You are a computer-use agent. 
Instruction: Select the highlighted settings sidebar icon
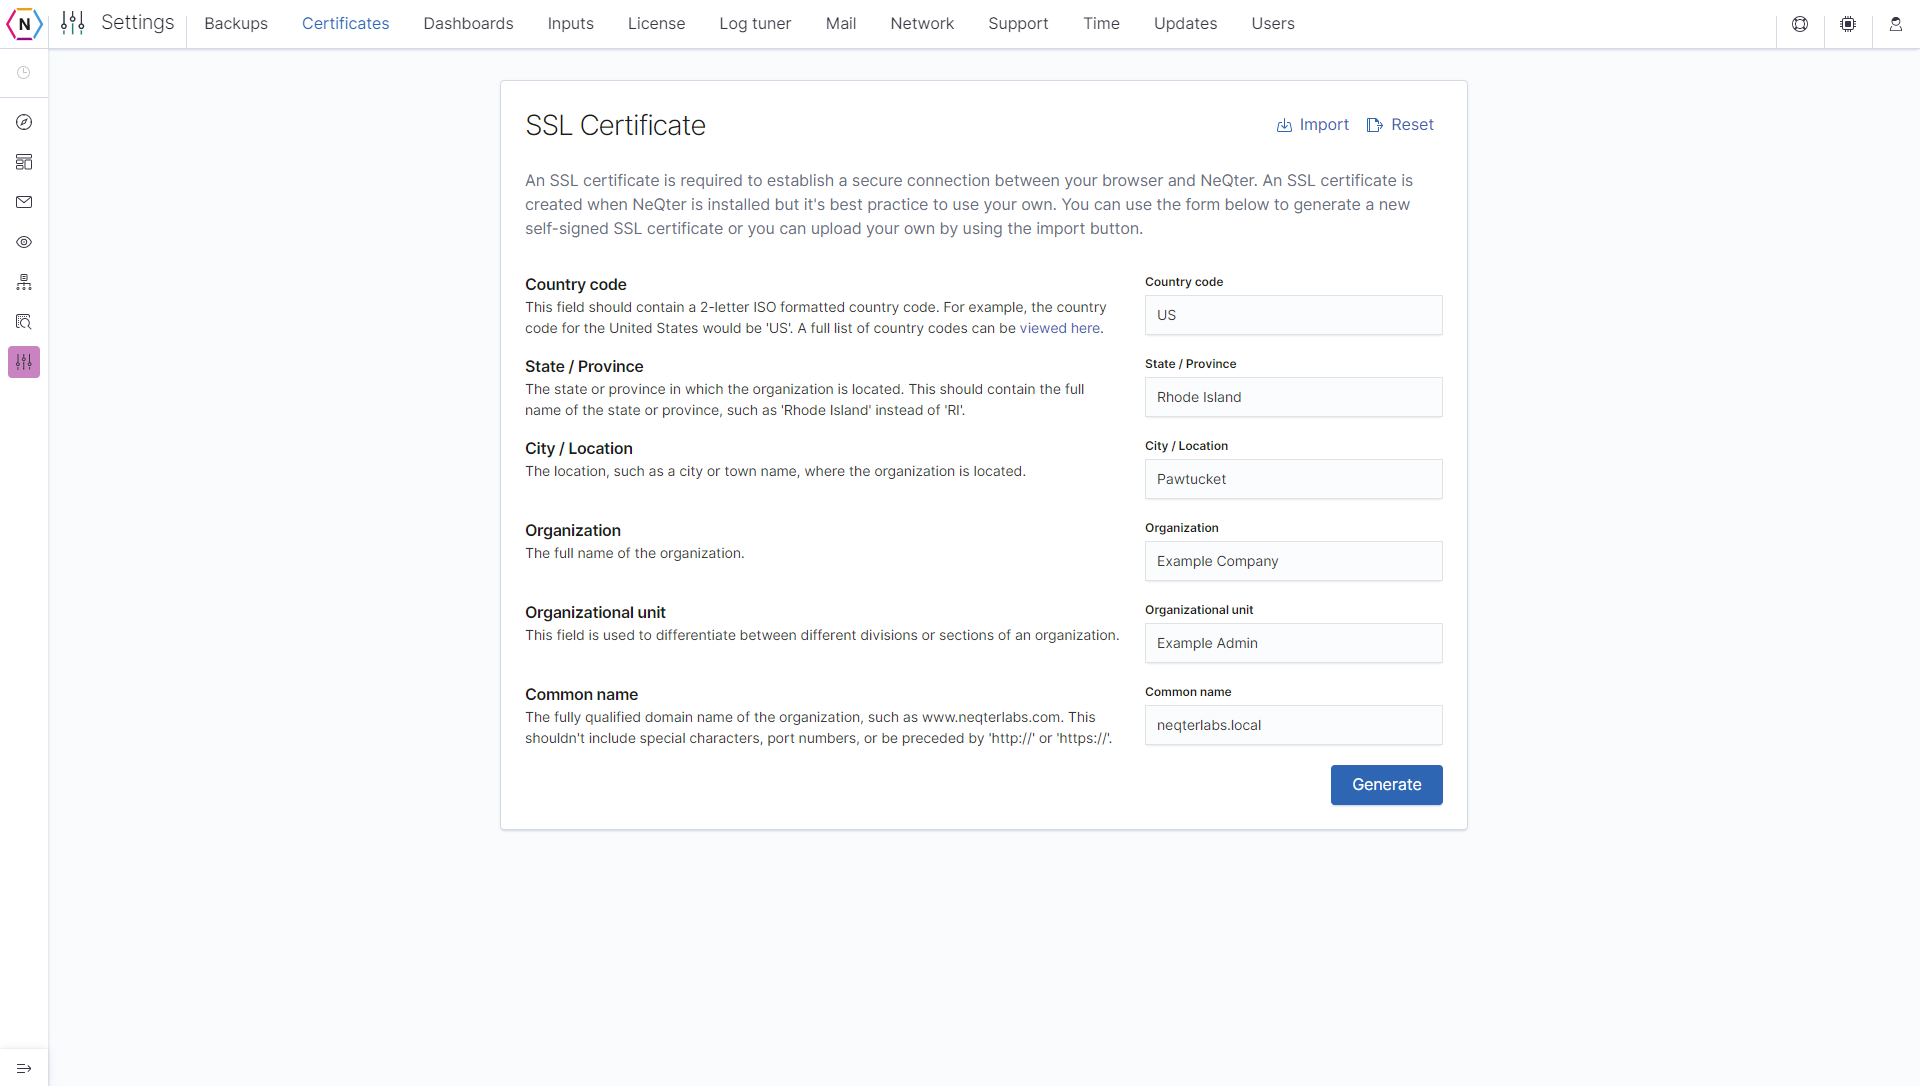pos(24,362)
